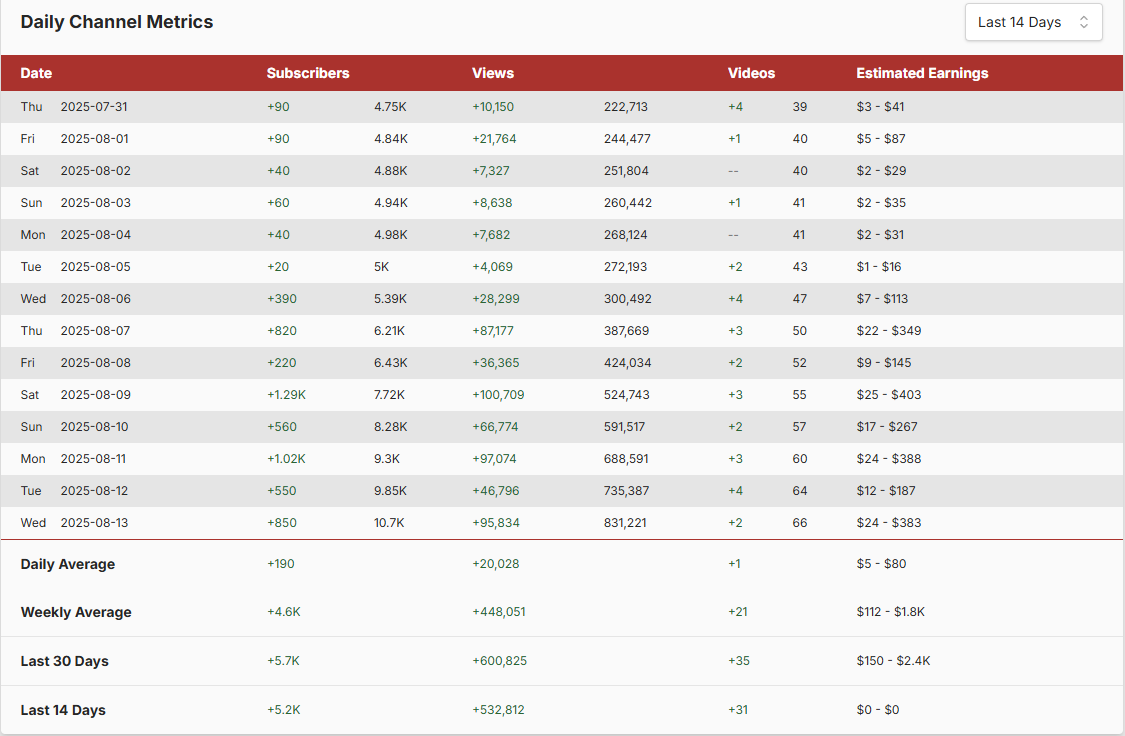Click the Date column header
Screen dimensions: 1125x736
pos(36,73)
